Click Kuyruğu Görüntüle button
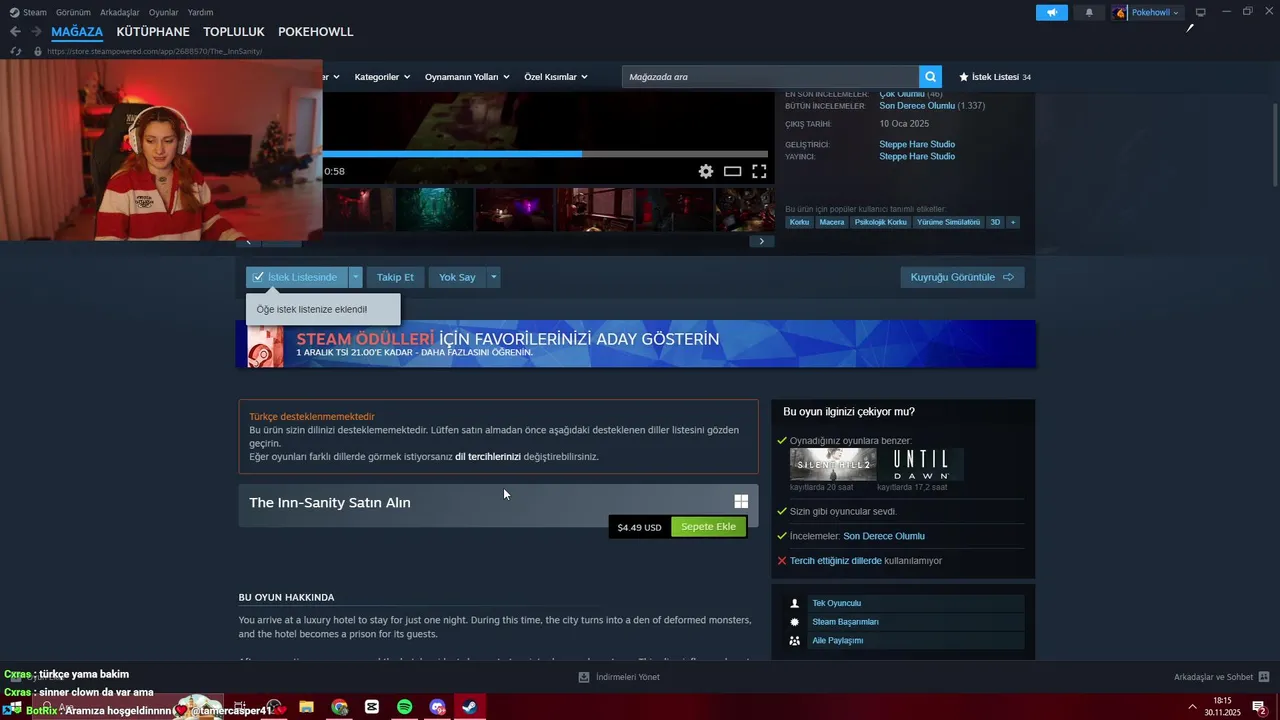1280x720 pixels. tap(962, 277)
